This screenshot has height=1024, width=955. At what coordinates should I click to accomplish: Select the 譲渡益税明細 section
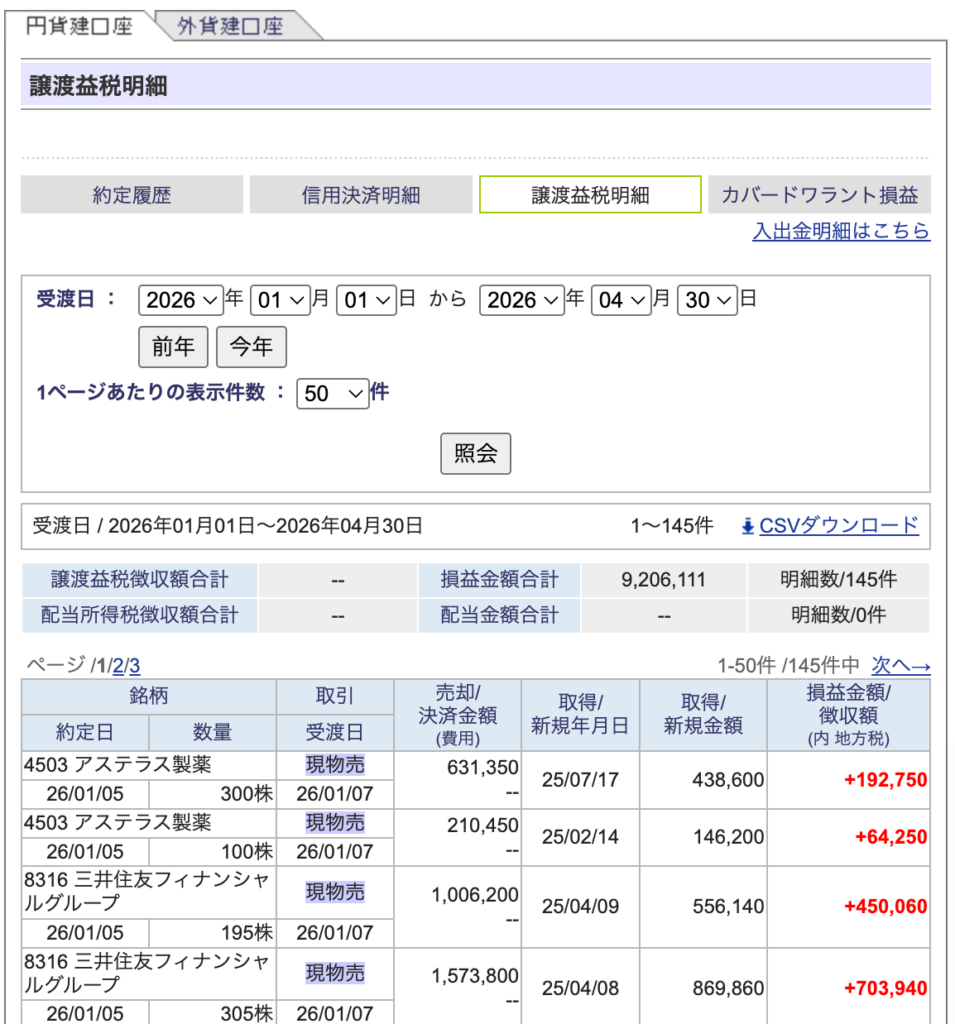click(590, 195)
